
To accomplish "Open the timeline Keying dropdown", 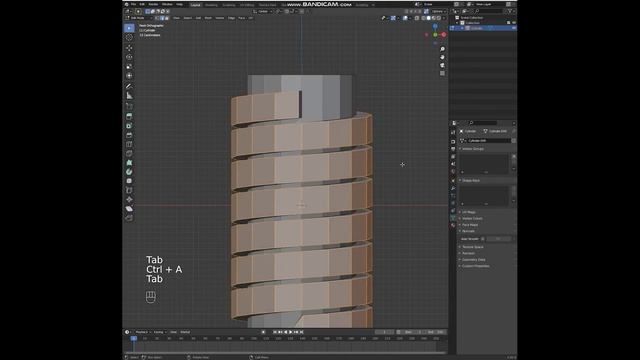I will click(x=159, y=332).
